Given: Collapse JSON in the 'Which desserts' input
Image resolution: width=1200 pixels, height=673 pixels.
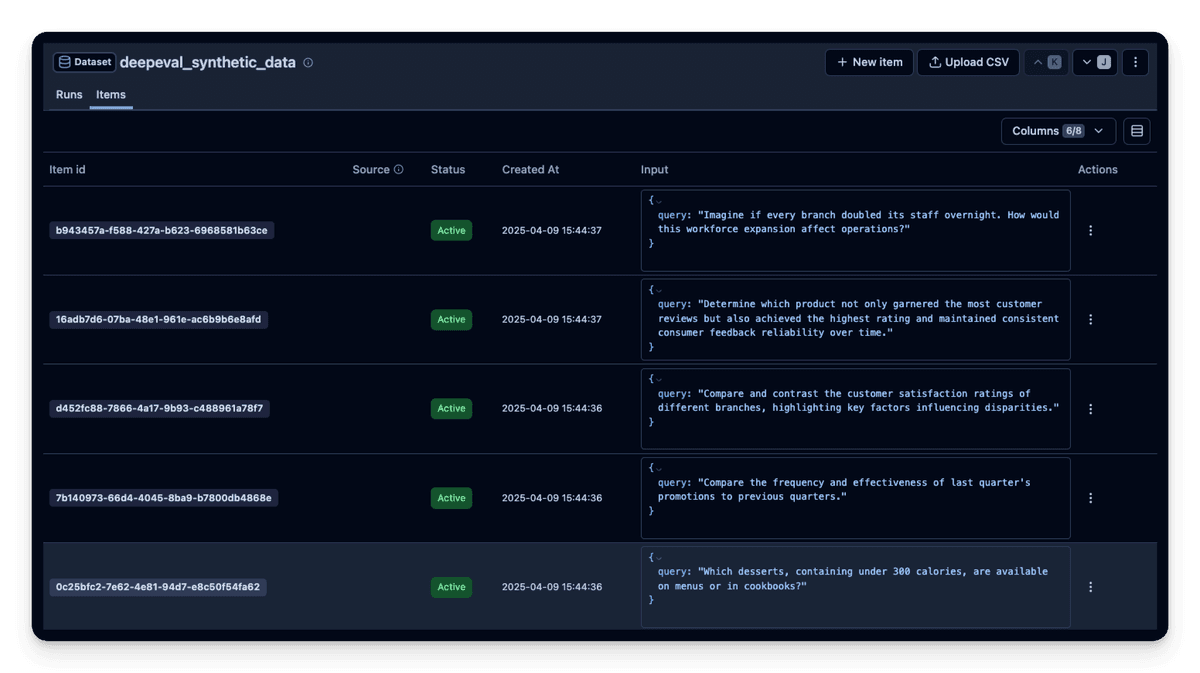Looking at the screenshot, I should 659,557.
